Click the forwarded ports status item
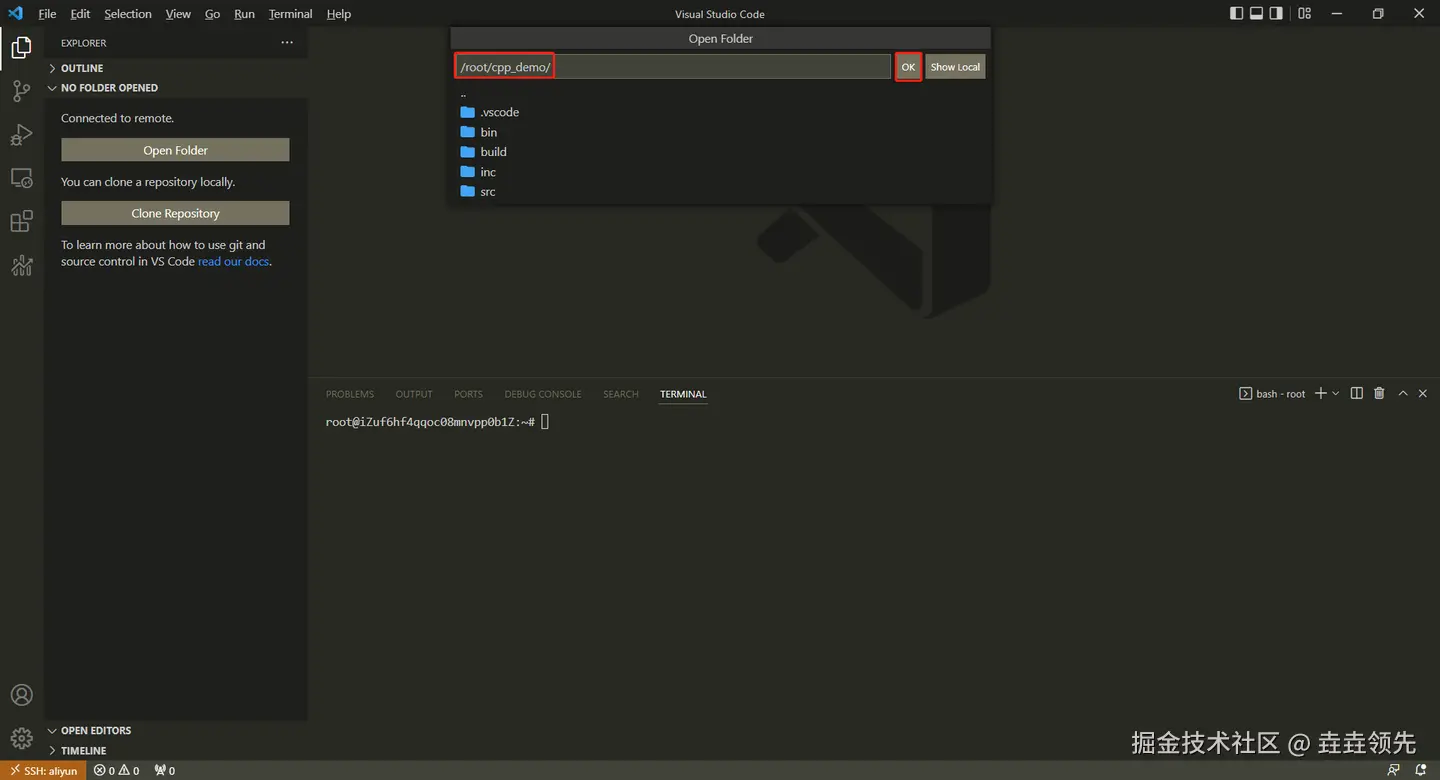 click(x=165, y=771)
